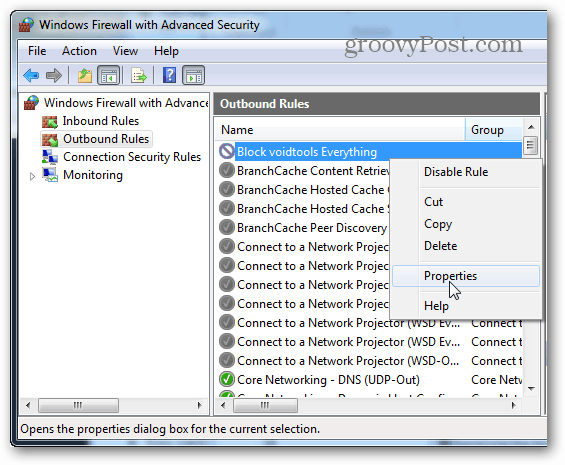Click the rules list vertical scrollbar thumb
Image resolution: width=565 pixels, height=465 pixels.
click(531, 145)
